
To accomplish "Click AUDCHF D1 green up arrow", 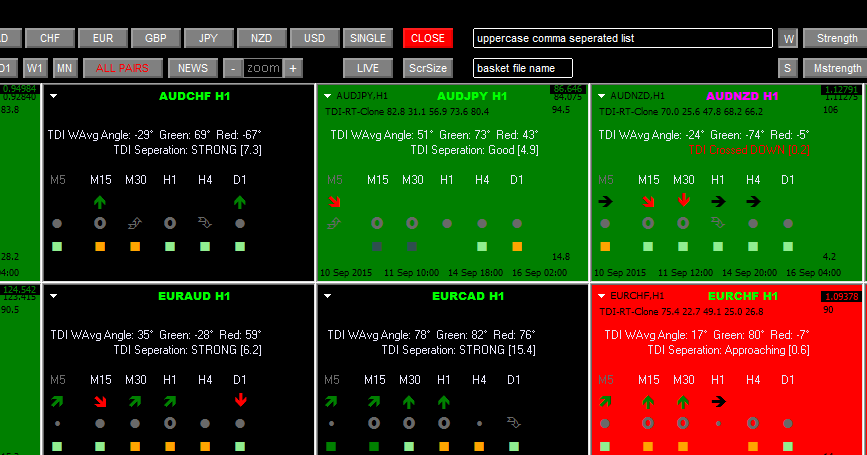I will point(239,202).
